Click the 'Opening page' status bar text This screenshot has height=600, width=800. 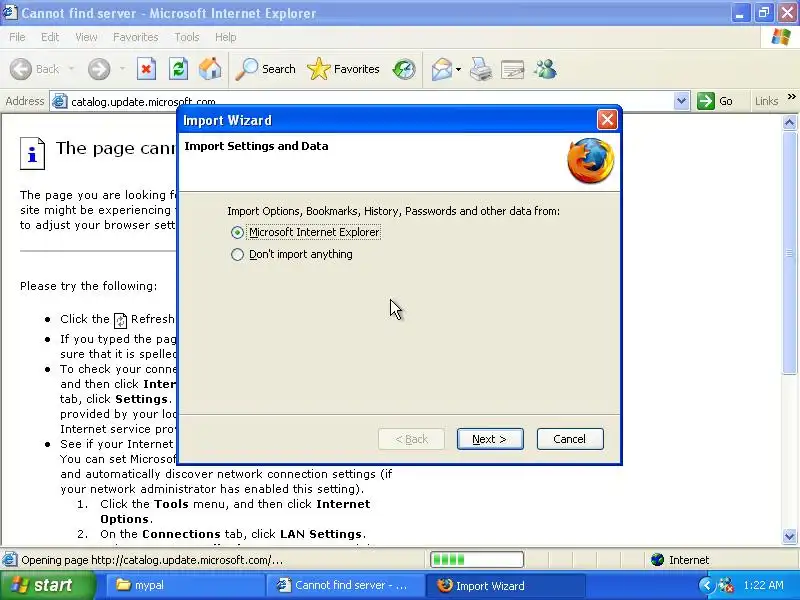pos(152,560)
